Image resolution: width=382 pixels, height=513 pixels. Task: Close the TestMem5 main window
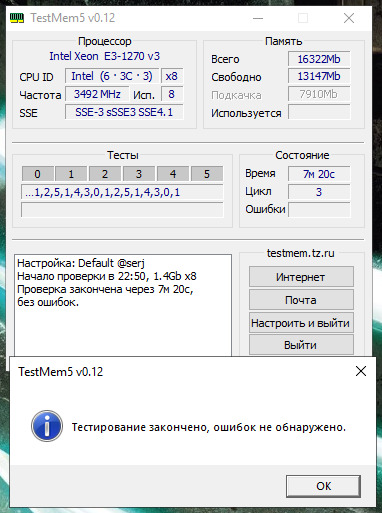tap(349, 18)
